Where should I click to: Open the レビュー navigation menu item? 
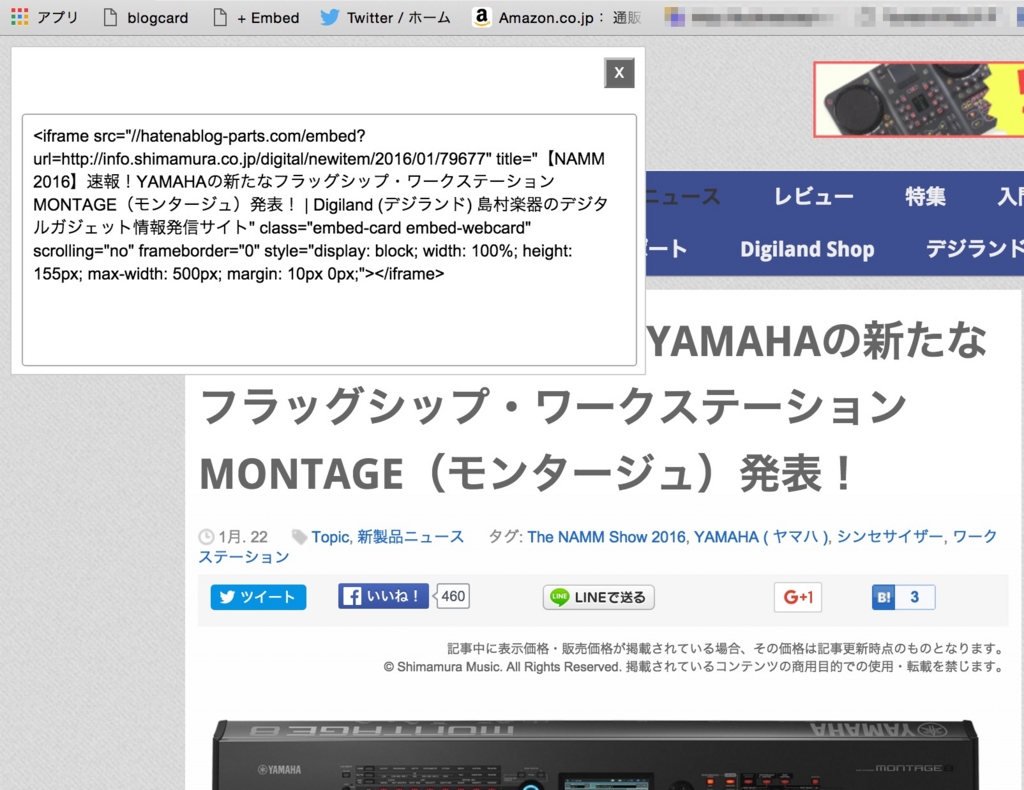click(814, 197)
